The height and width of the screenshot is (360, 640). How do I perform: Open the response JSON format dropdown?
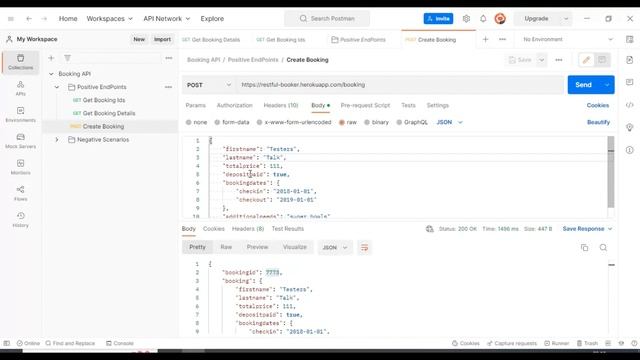(335, 248)
